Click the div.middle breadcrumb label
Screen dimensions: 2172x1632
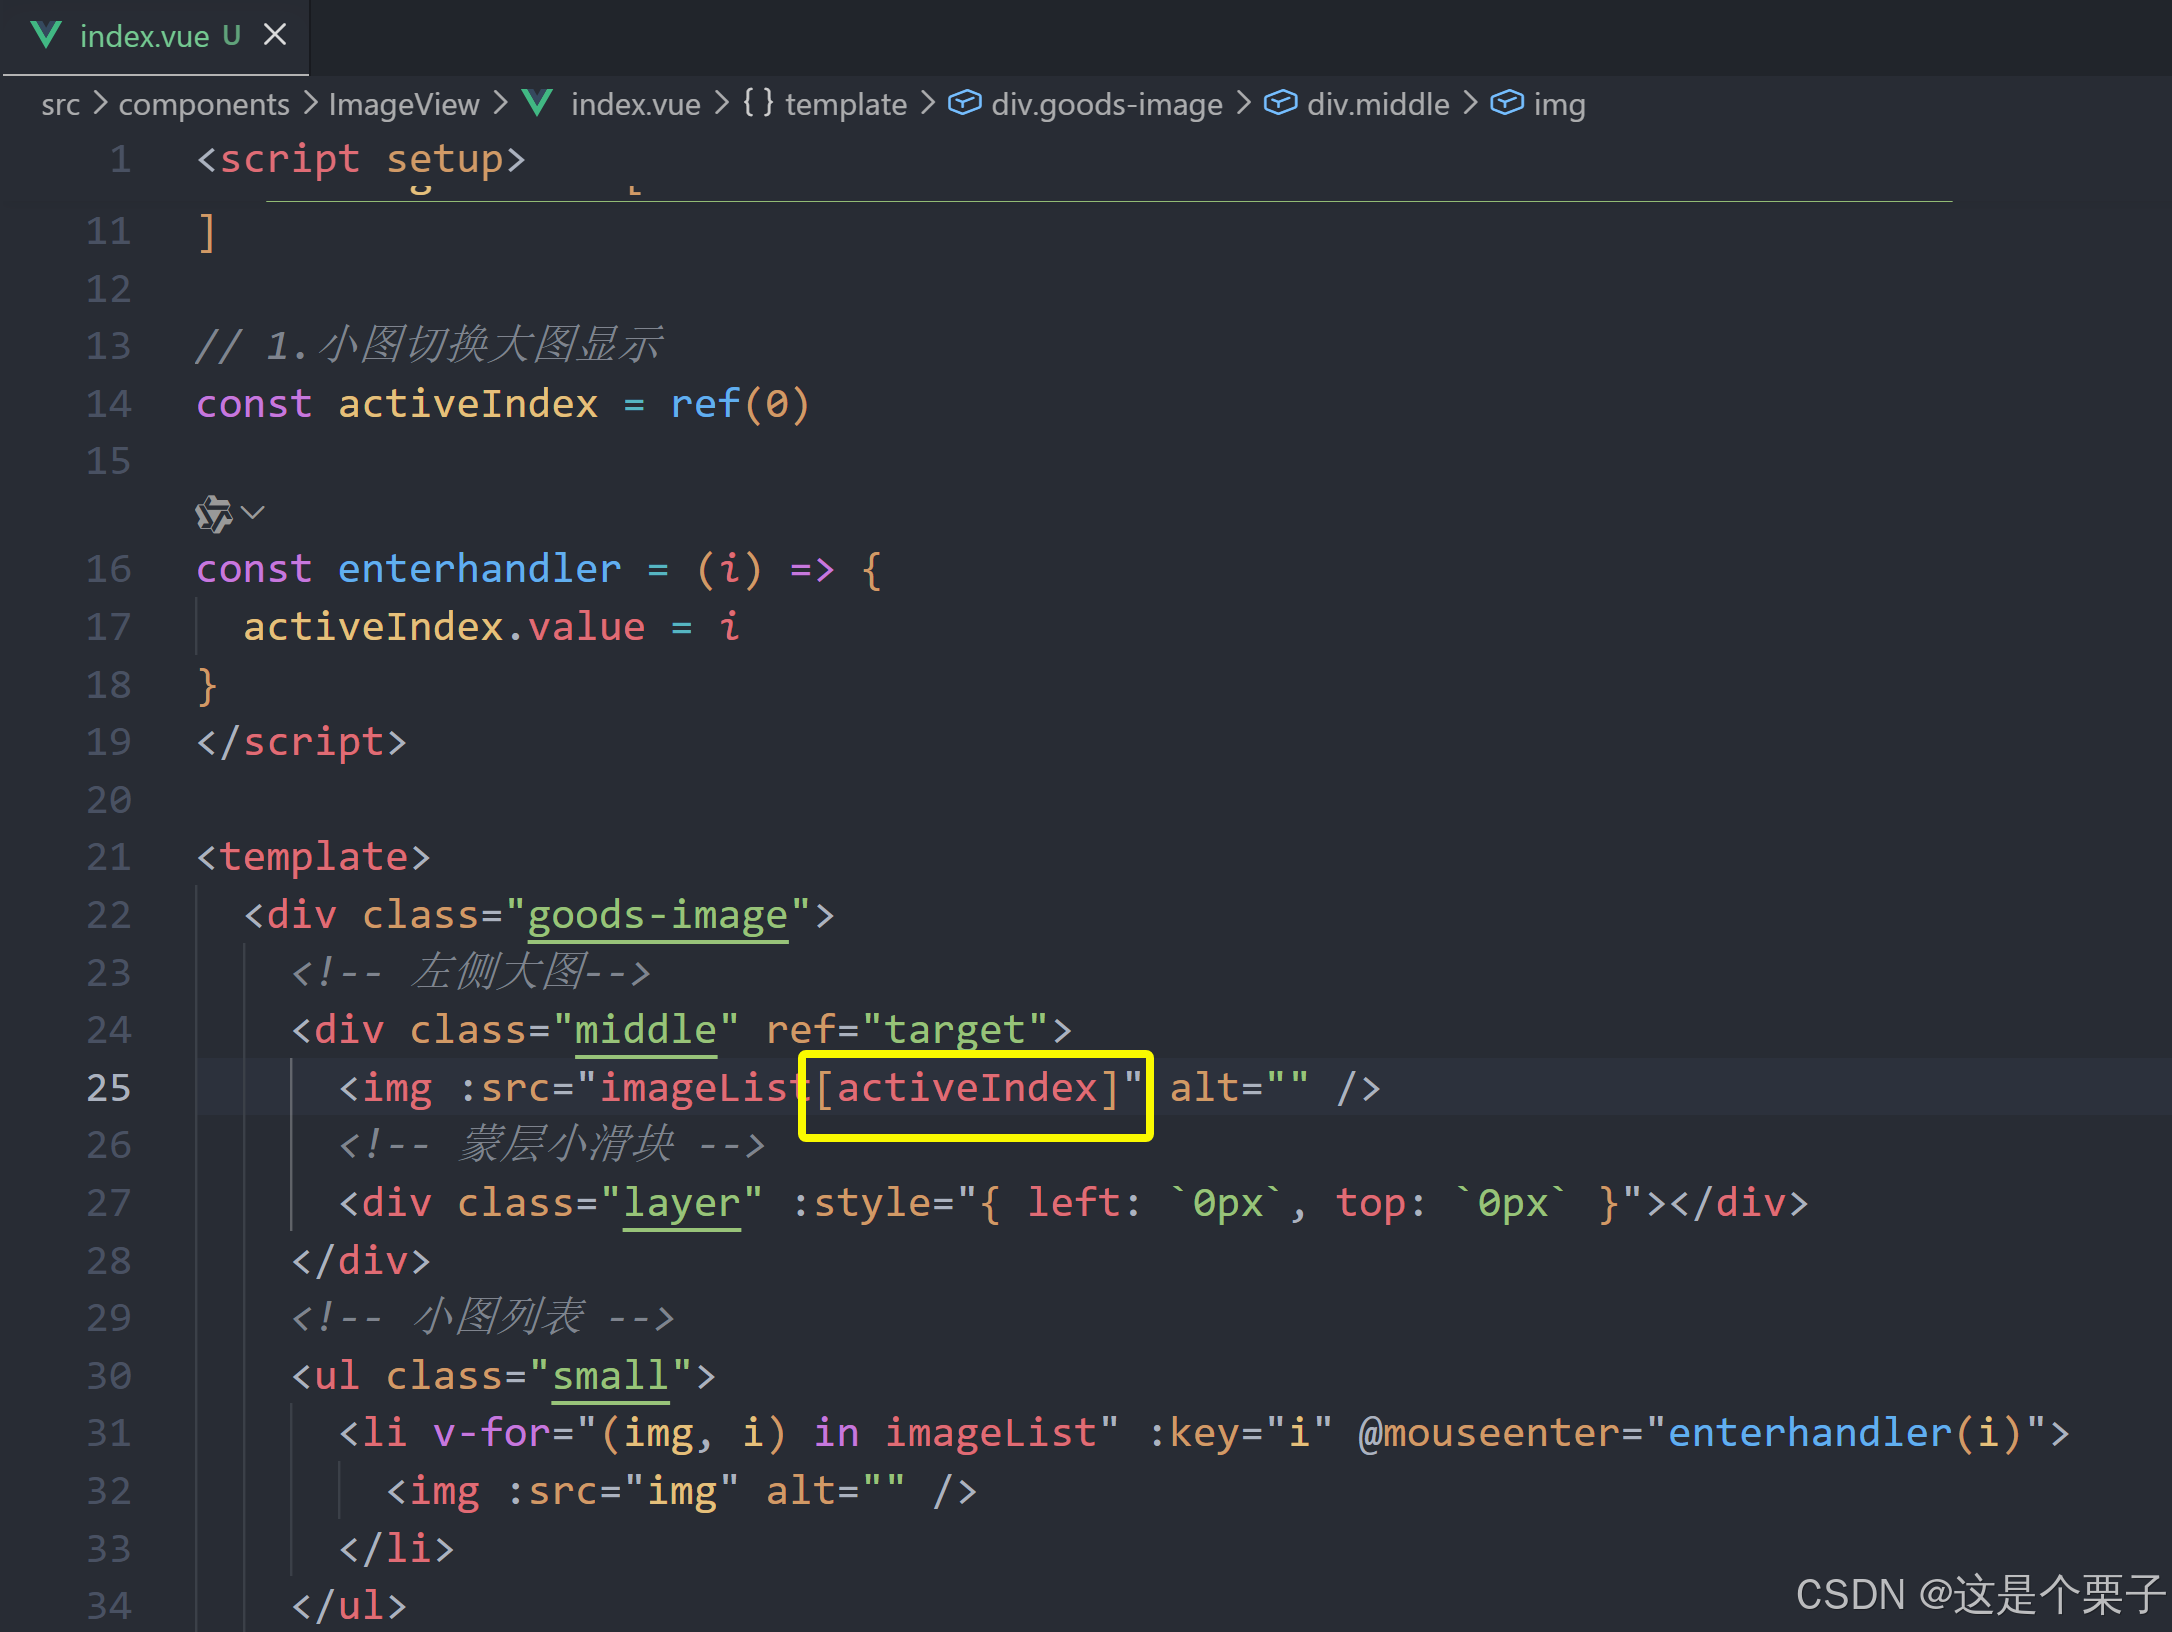click(x=1377, y=104)
